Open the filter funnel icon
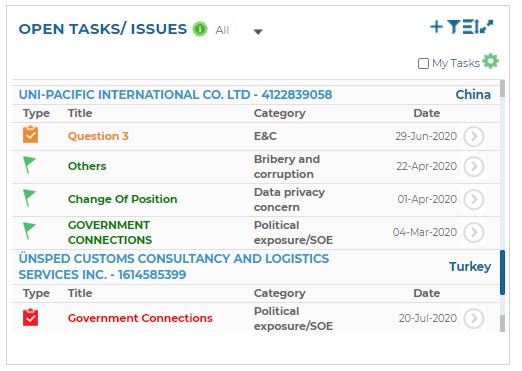 [x=453, y=27]
